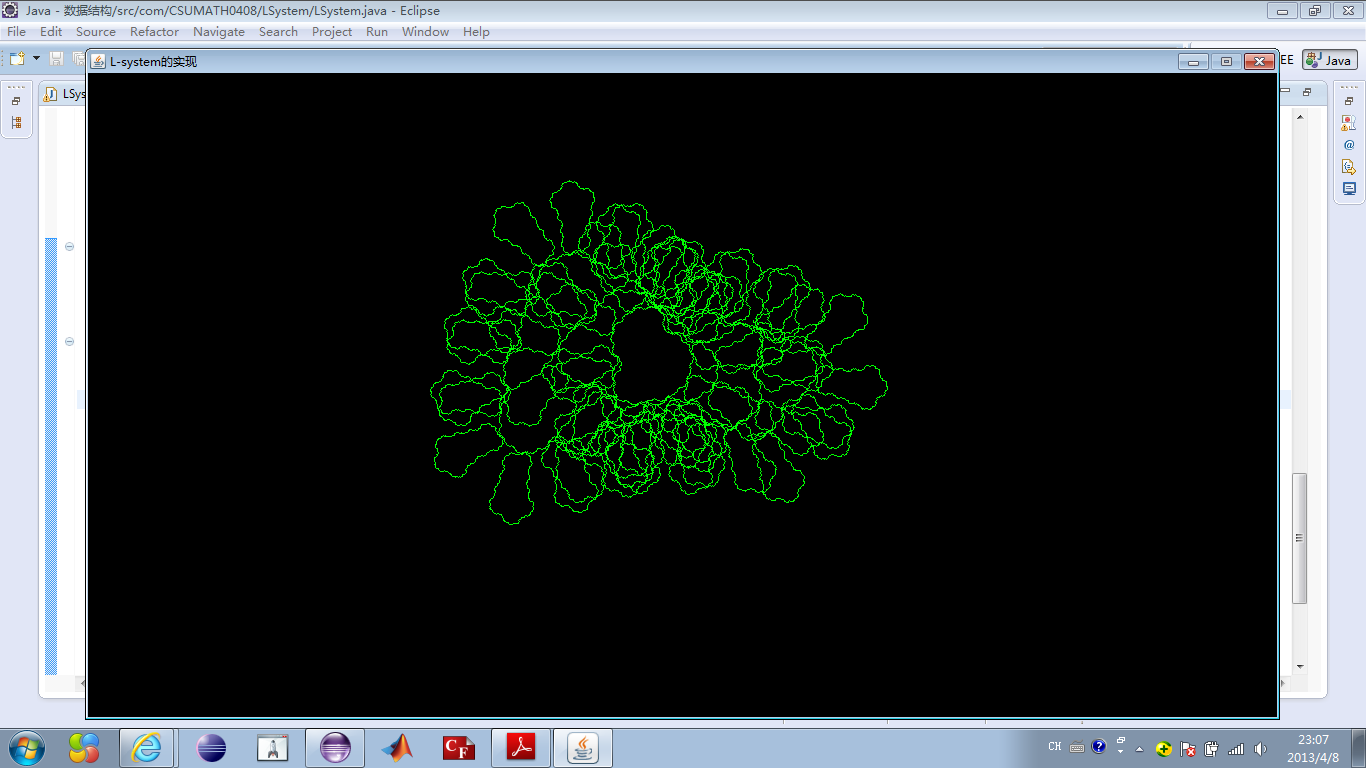Minimize the Eclipse main window
This screenshot has height=768, width=1366.
point(1282,11)
